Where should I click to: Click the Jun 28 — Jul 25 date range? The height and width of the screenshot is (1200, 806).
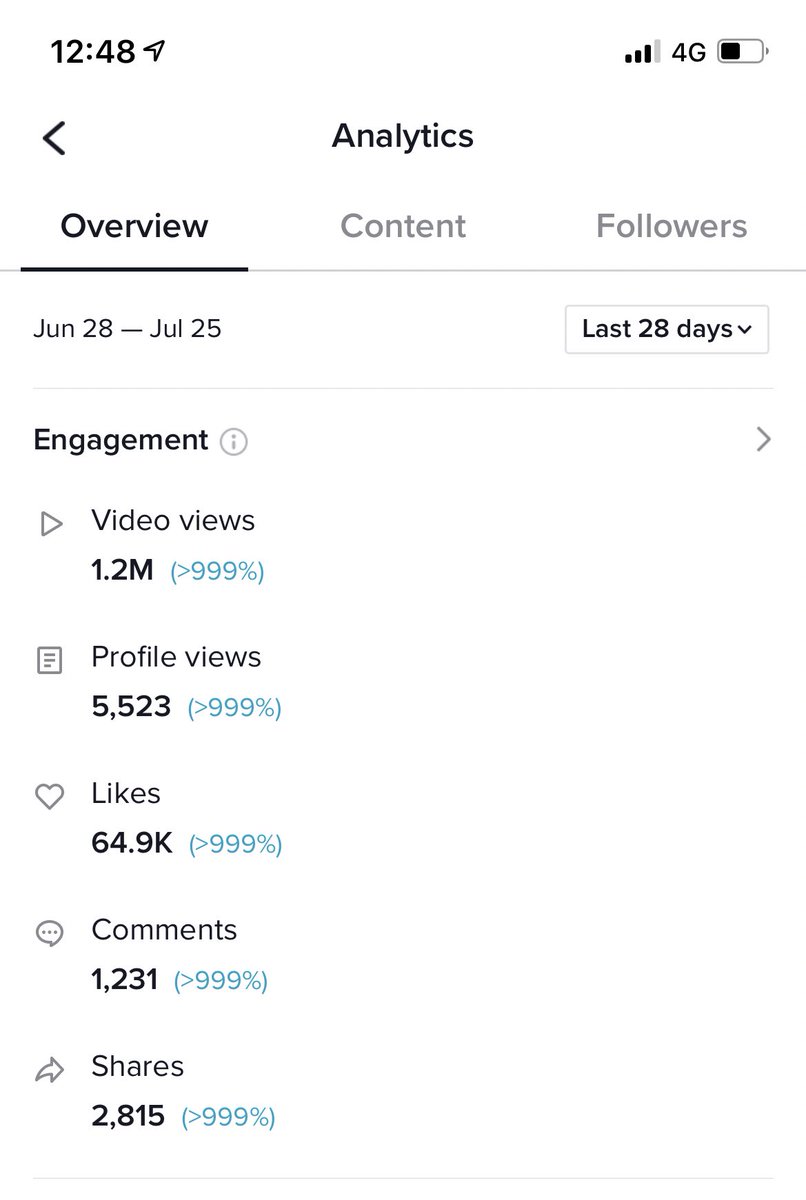pyautogui.click(x=127, y=328)
